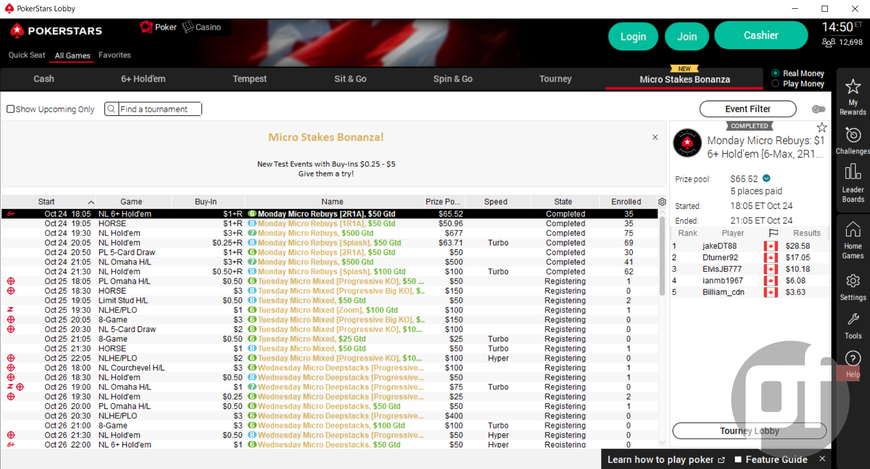Screen dimensions: 870x469
Task: Sort by the Name column header
Action: [332, 201]
